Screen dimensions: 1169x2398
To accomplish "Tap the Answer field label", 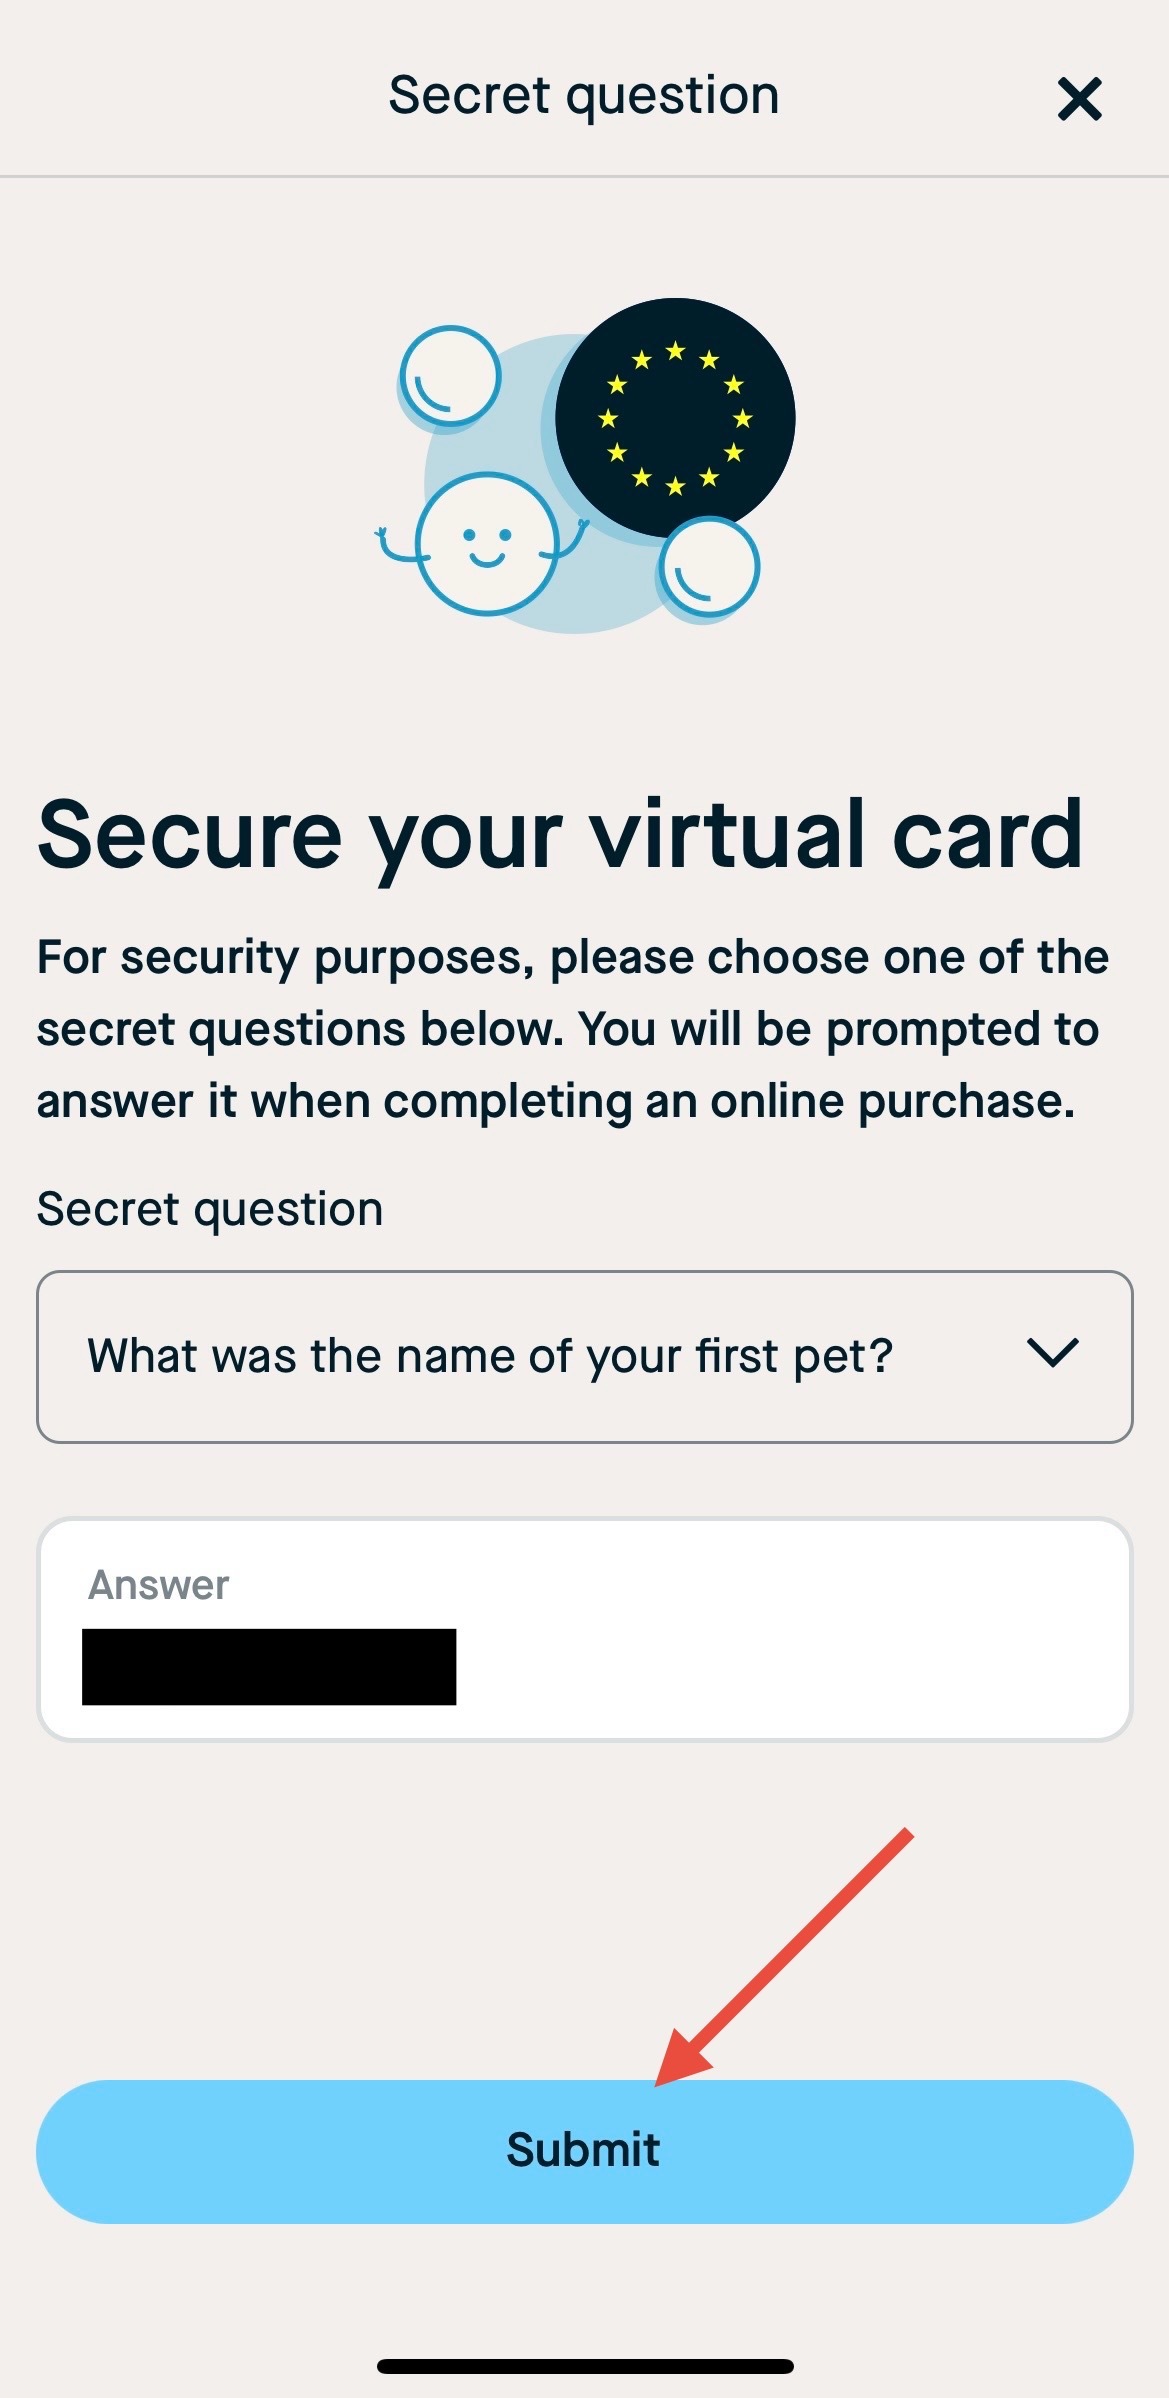I will pyautogui.click(x=159, y=1585).
